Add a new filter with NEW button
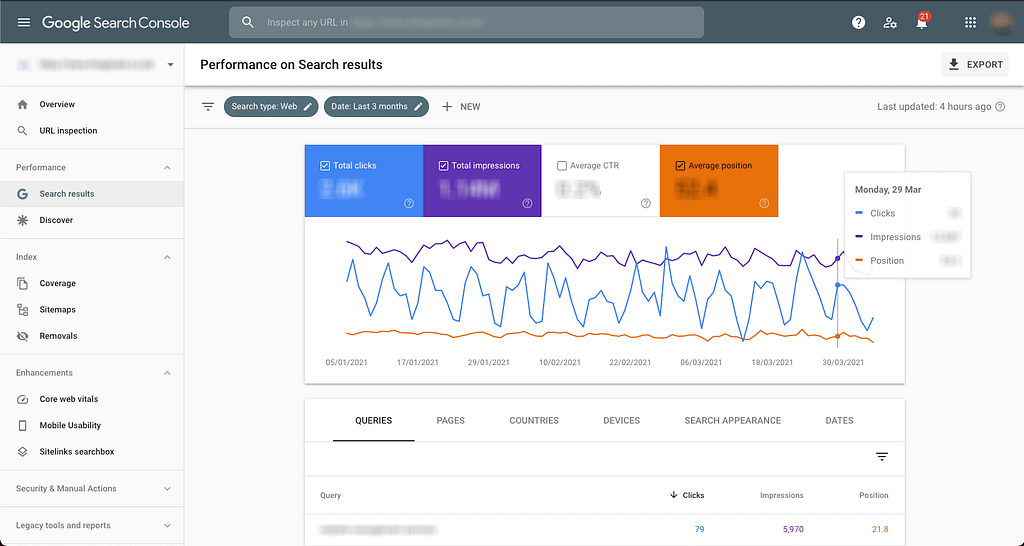This screenshot has width=1024, height=546. [x=461, y=106]
